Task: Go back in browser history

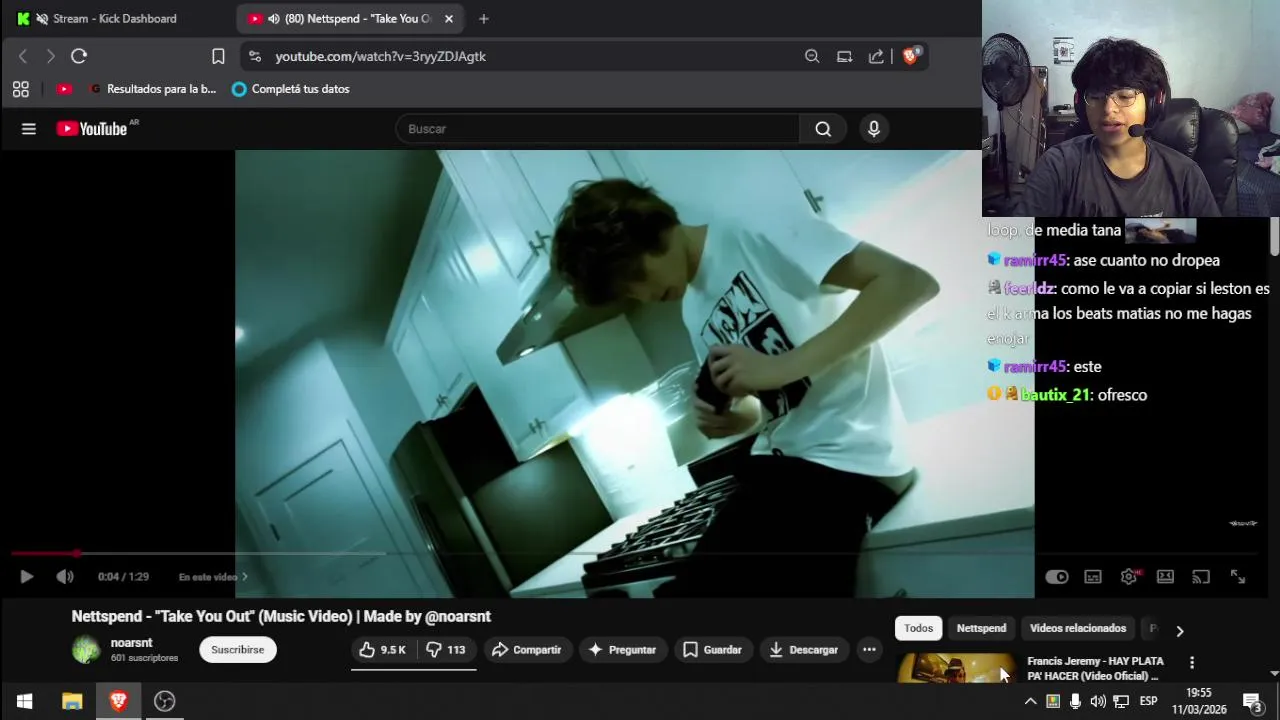Action: pyautogui.click(x=23, y=56)
